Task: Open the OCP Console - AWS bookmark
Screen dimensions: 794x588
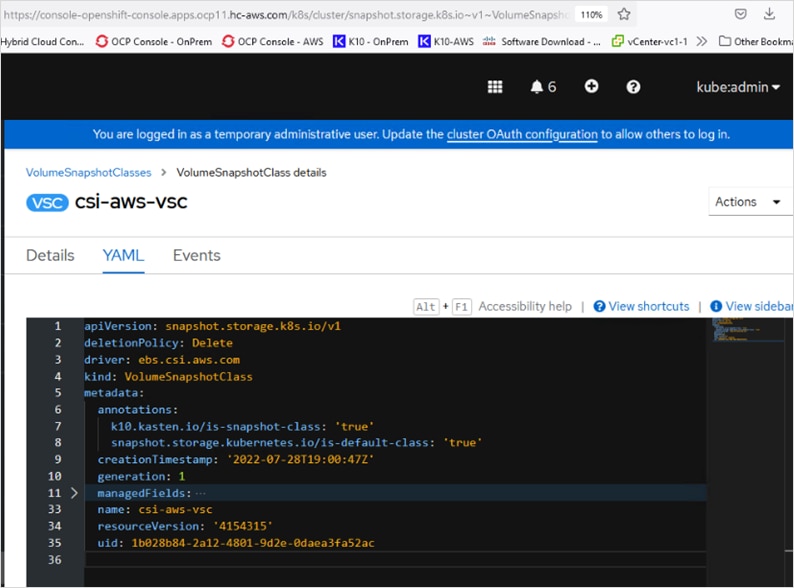Action: (273, 42)
